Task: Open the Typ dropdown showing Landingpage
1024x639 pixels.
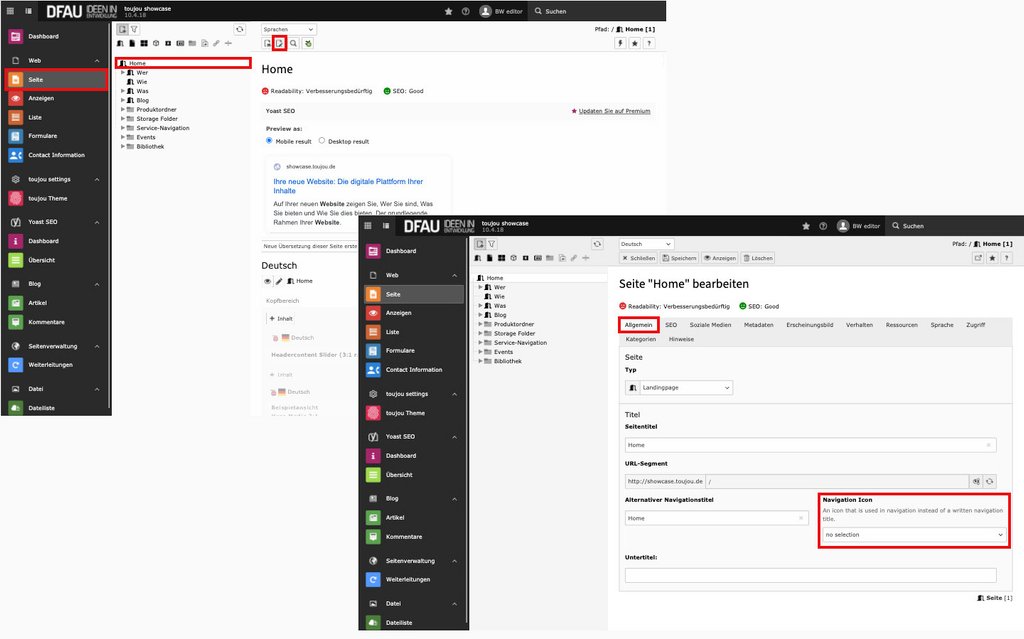Action: pos(679,387)
